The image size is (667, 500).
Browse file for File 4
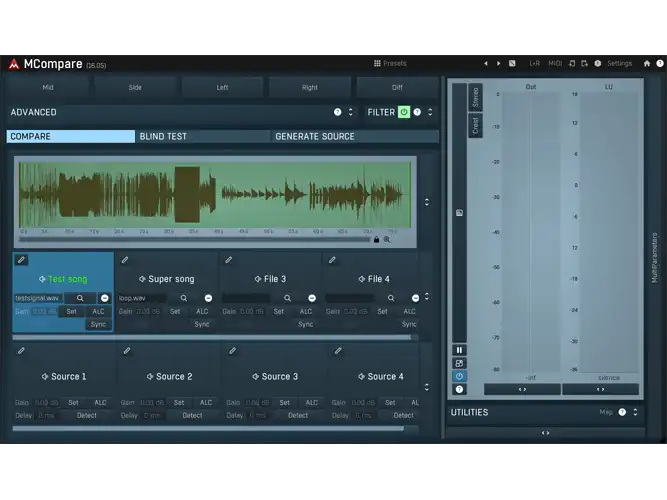pos(391,298)
